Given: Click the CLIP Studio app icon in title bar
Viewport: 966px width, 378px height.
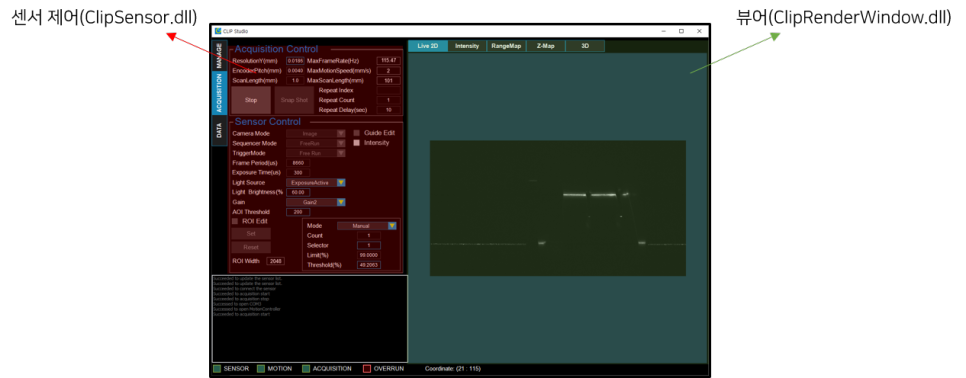Looking at the screenshot, I should [216, 31].
